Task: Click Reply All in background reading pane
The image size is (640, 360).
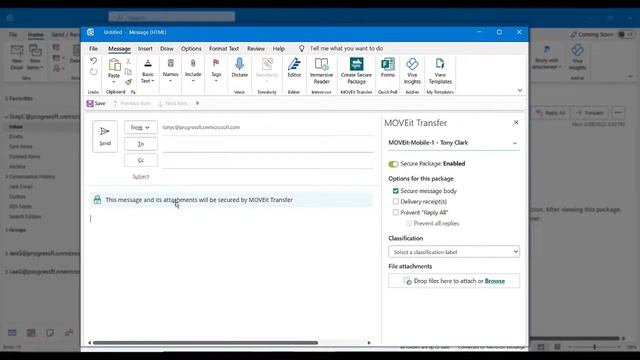Action: [550, 113]
